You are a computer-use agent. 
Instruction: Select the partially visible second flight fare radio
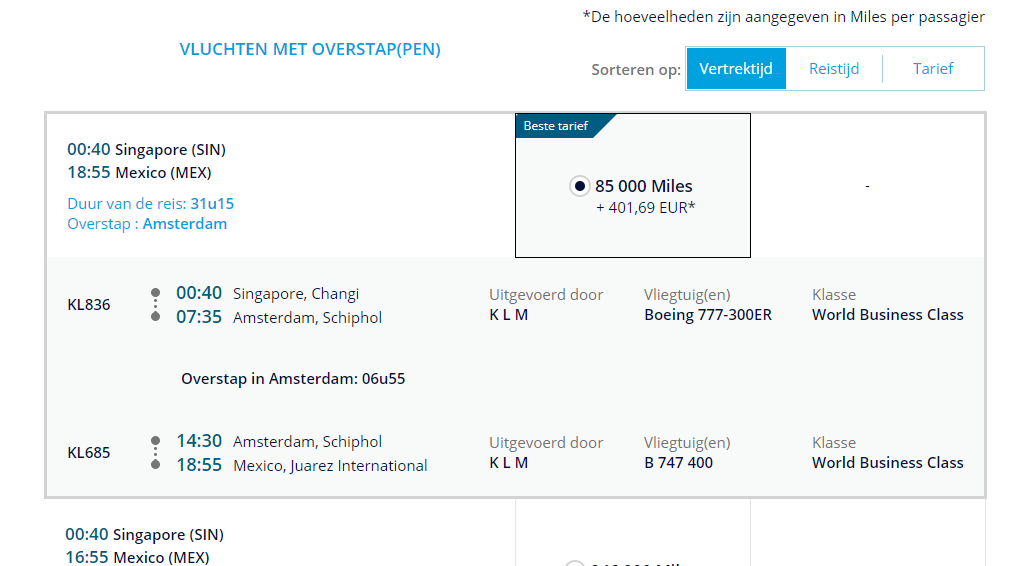(x=575, y=563)
